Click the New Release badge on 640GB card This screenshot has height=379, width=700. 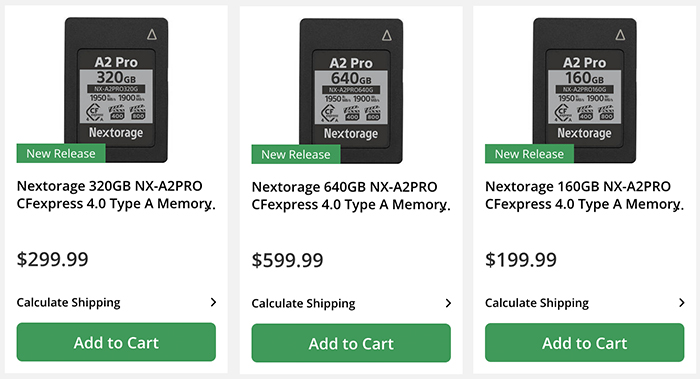[296, 154]
